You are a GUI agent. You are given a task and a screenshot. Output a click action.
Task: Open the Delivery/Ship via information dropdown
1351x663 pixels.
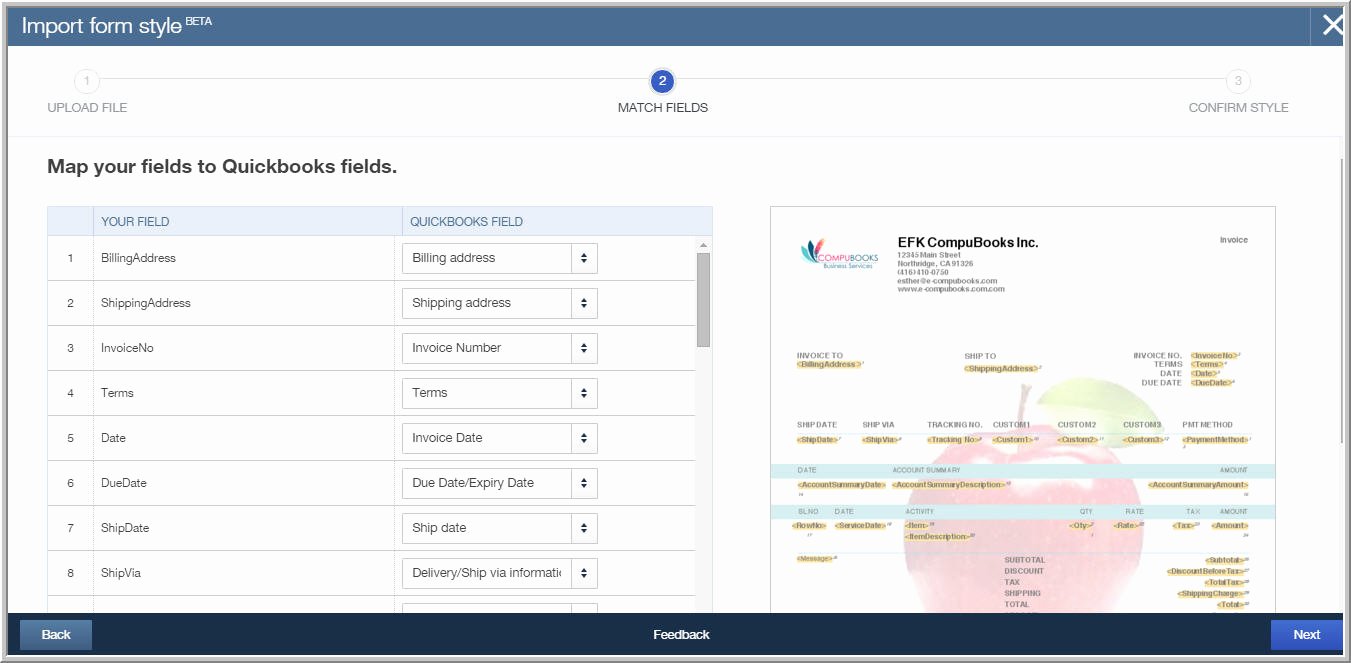tap(500, 573)
